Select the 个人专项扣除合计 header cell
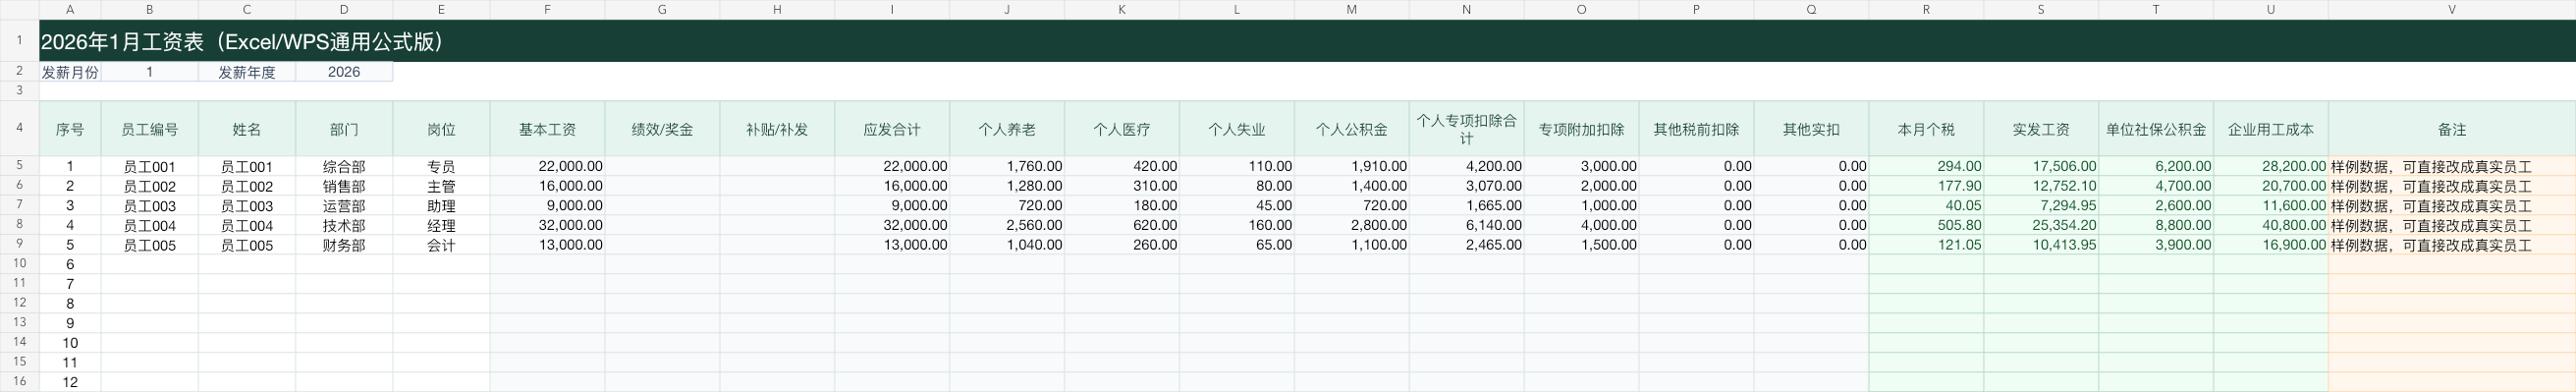The image size is (2576, 392). point(1467,129)
